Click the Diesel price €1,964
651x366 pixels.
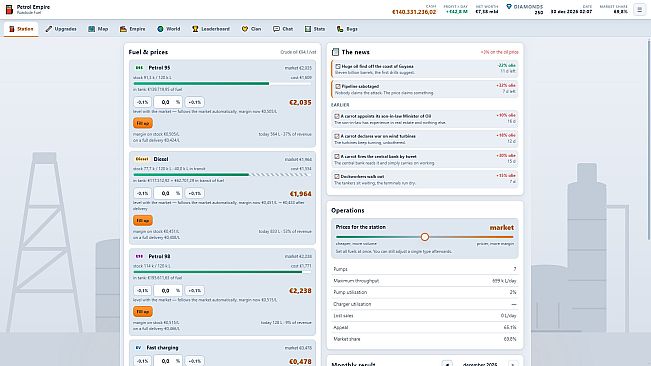pyautogui.click(x=300, y=194)
